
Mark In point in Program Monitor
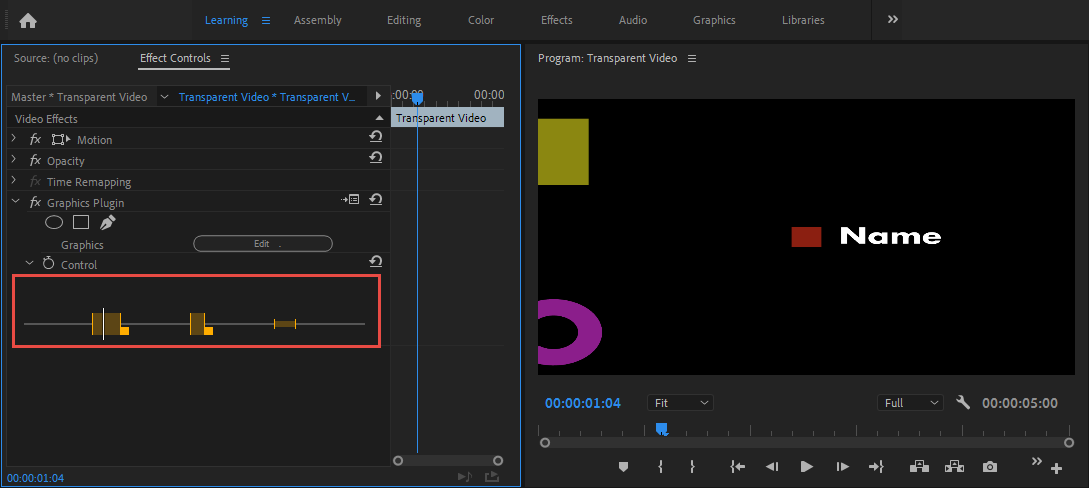(x=660, y=467)
